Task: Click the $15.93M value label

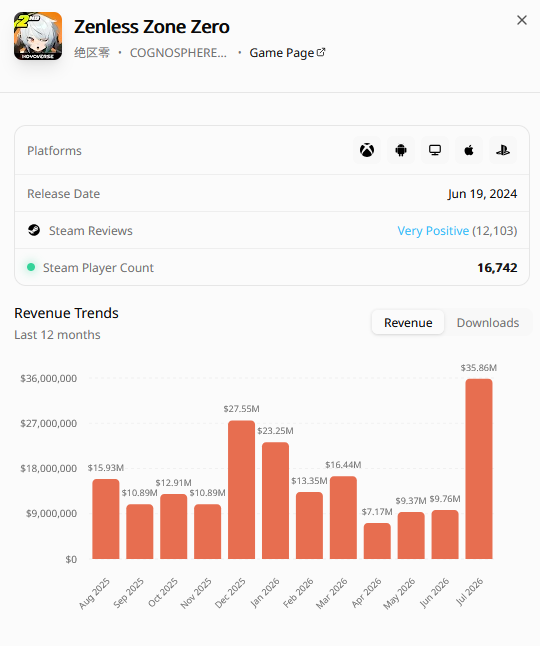Action: point(105,468)
